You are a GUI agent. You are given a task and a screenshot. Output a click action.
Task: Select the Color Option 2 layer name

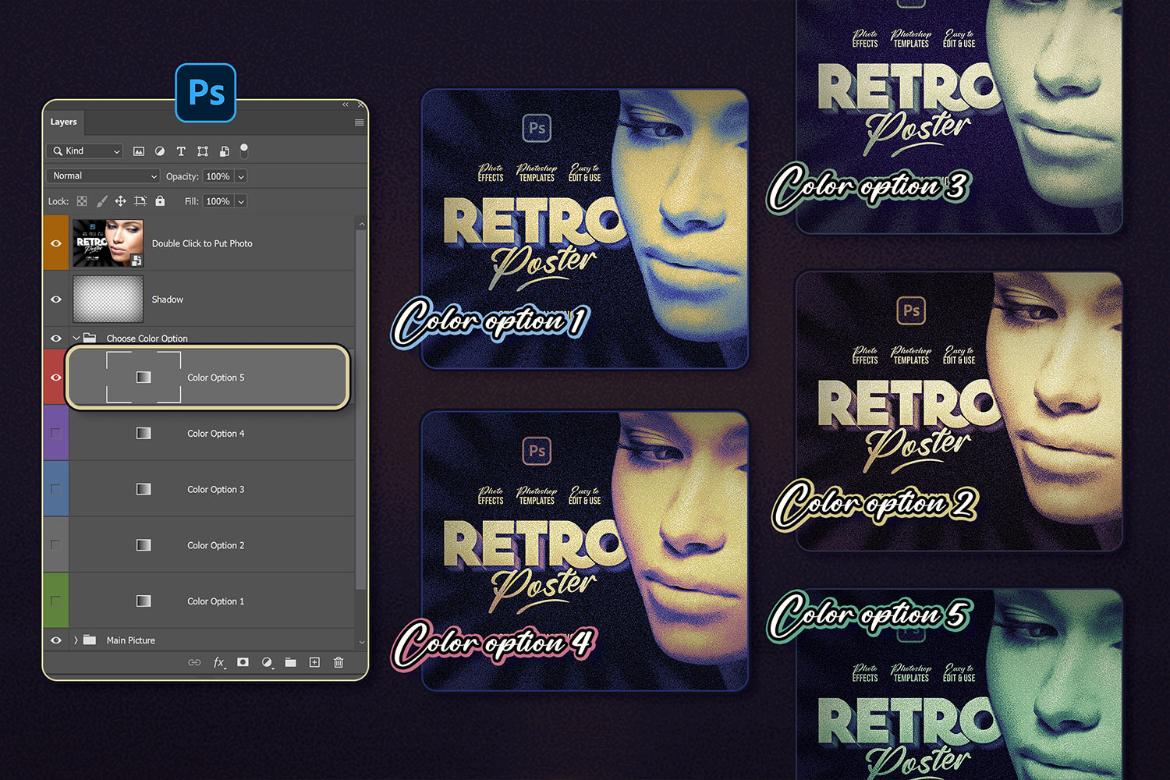(x=216, y=546)
